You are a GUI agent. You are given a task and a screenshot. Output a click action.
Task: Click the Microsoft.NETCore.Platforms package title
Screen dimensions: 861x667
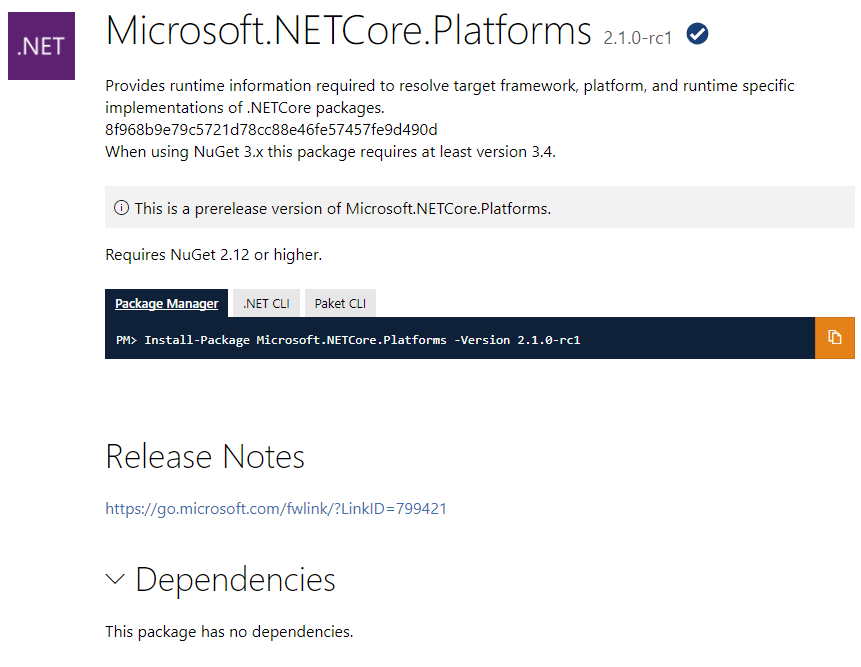pyautogui.click(x=348, y=31)
